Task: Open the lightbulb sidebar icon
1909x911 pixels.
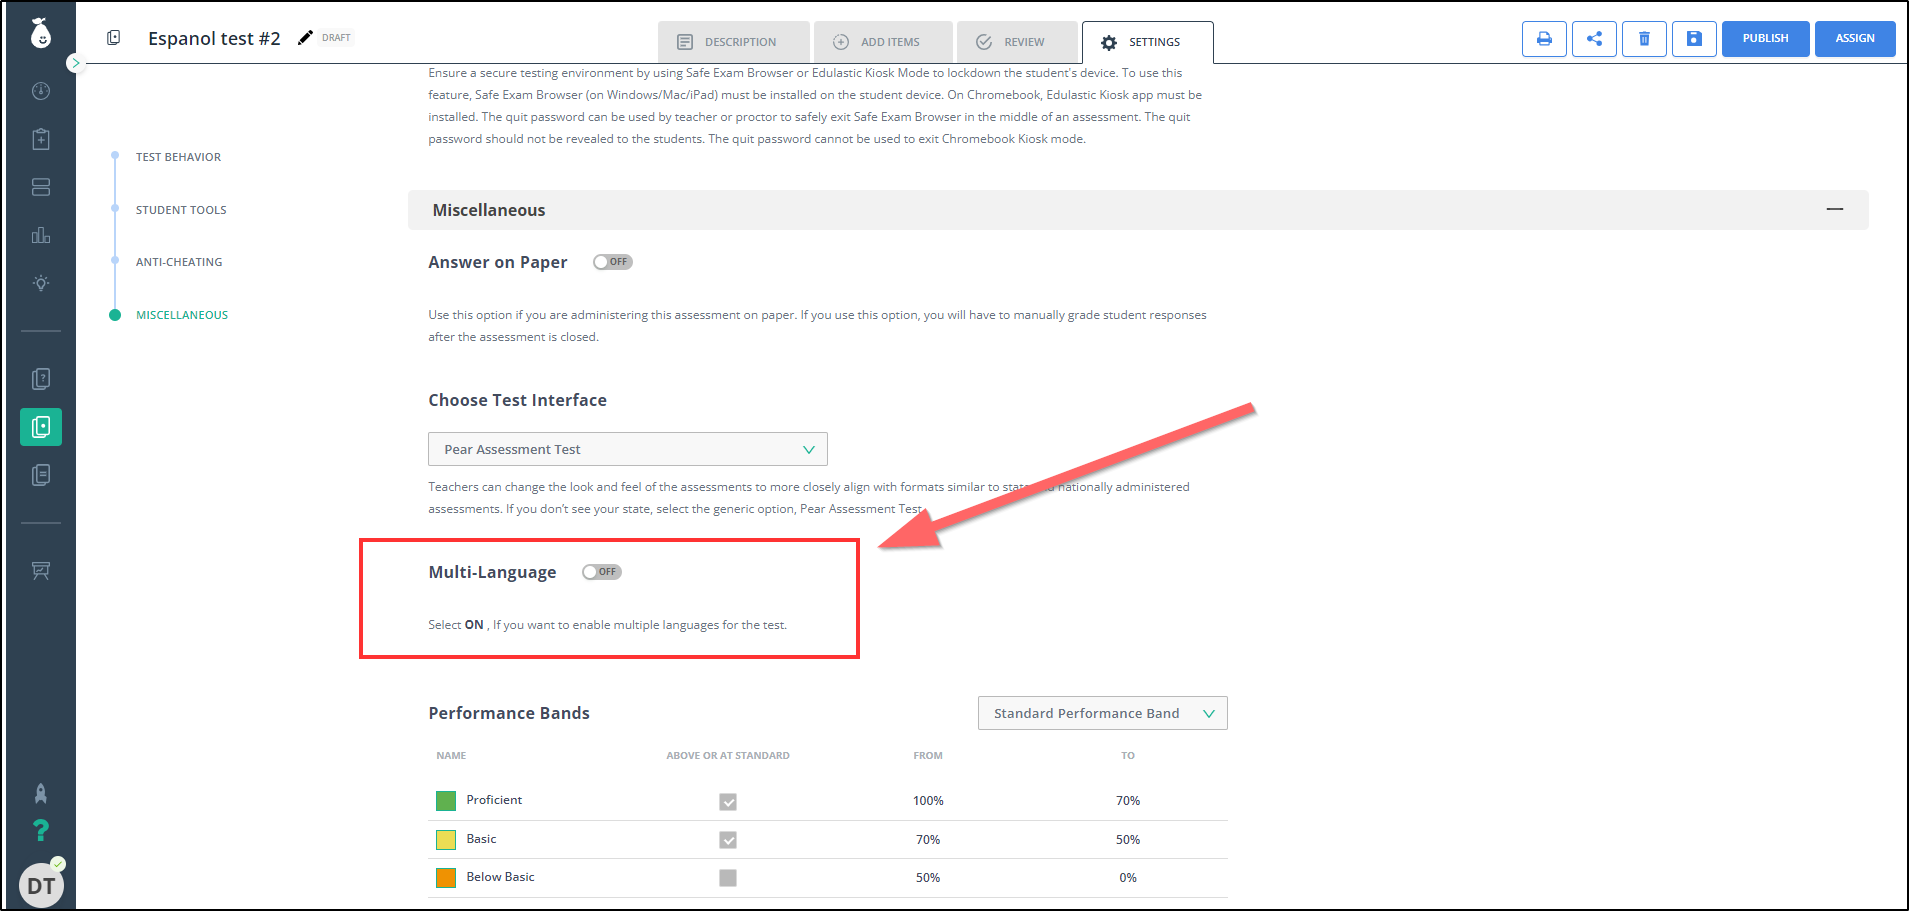Action: 41,283
